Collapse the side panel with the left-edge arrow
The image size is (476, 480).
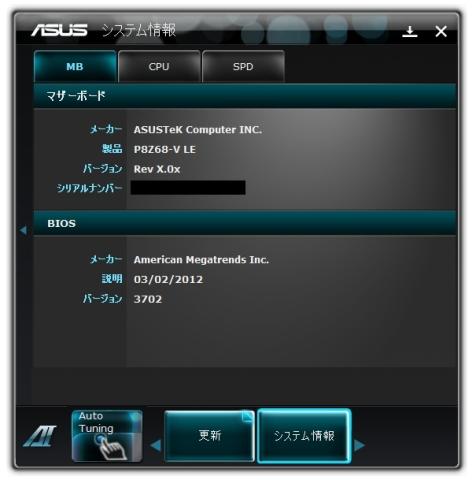[23, 230]
